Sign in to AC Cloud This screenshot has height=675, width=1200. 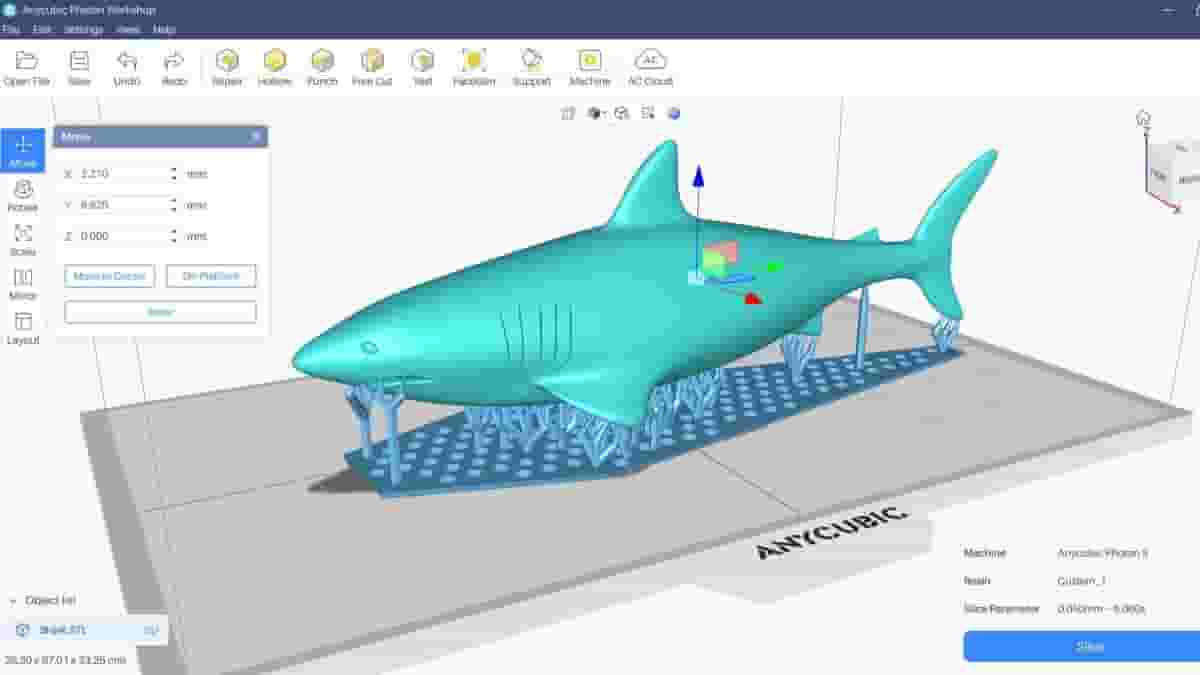click(x=652, y=66)
